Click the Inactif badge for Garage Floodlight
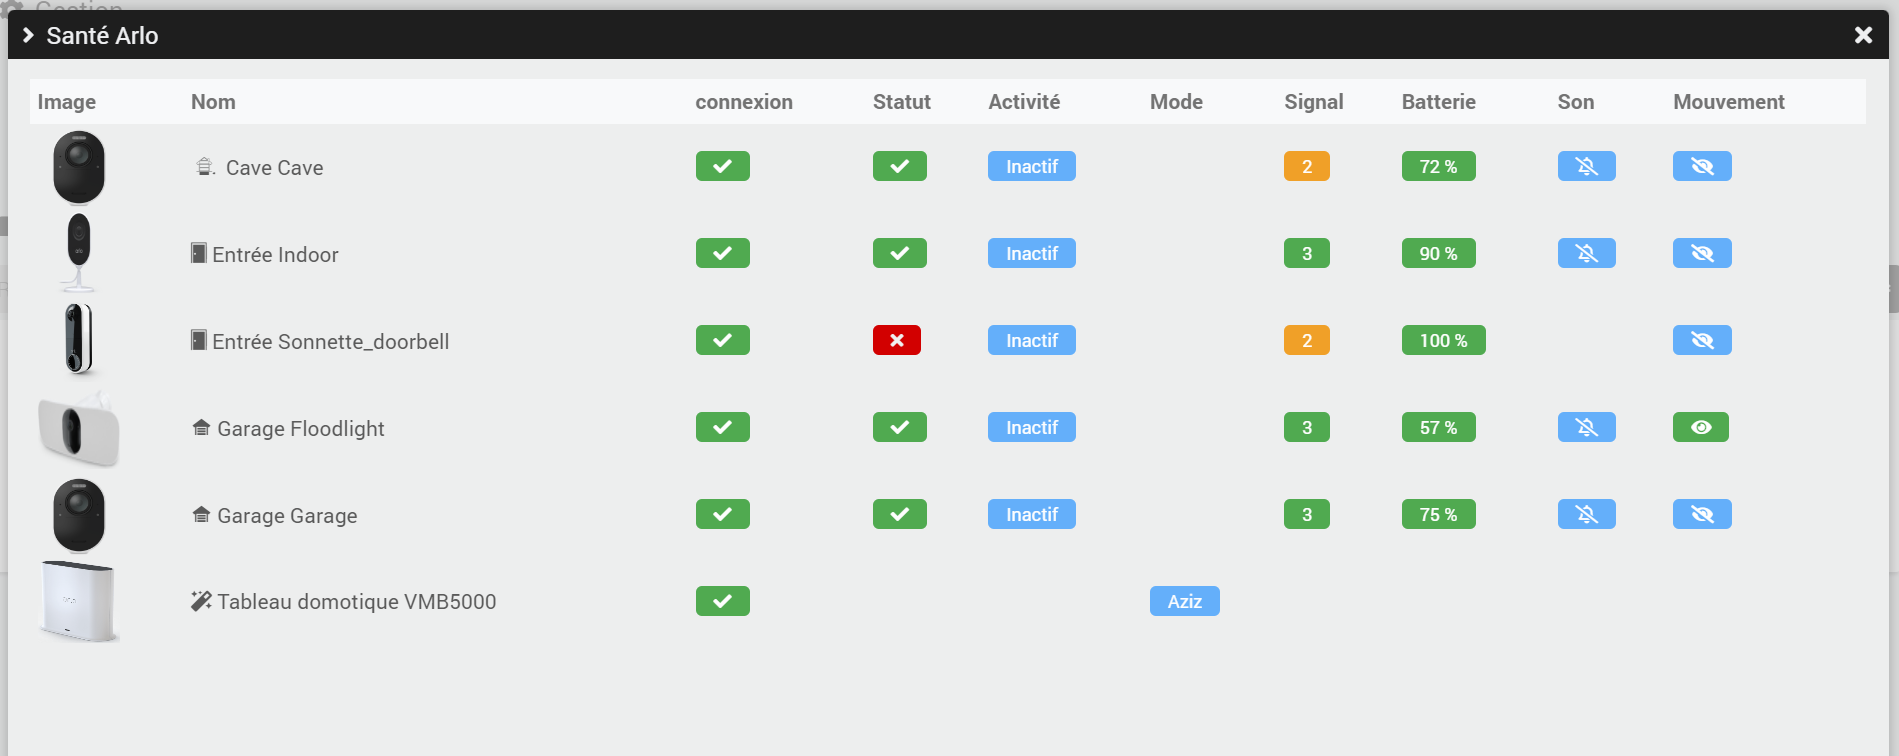The image size is (1899, 756). click(1032, 427)
